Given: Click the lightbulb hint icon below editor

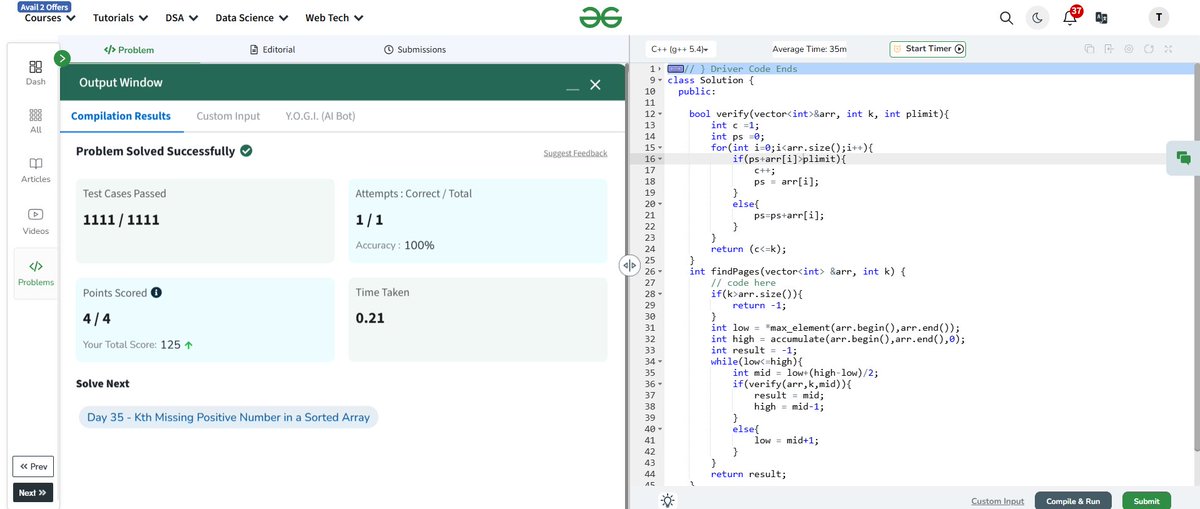Looking at the screenshot, I should 668,500.
